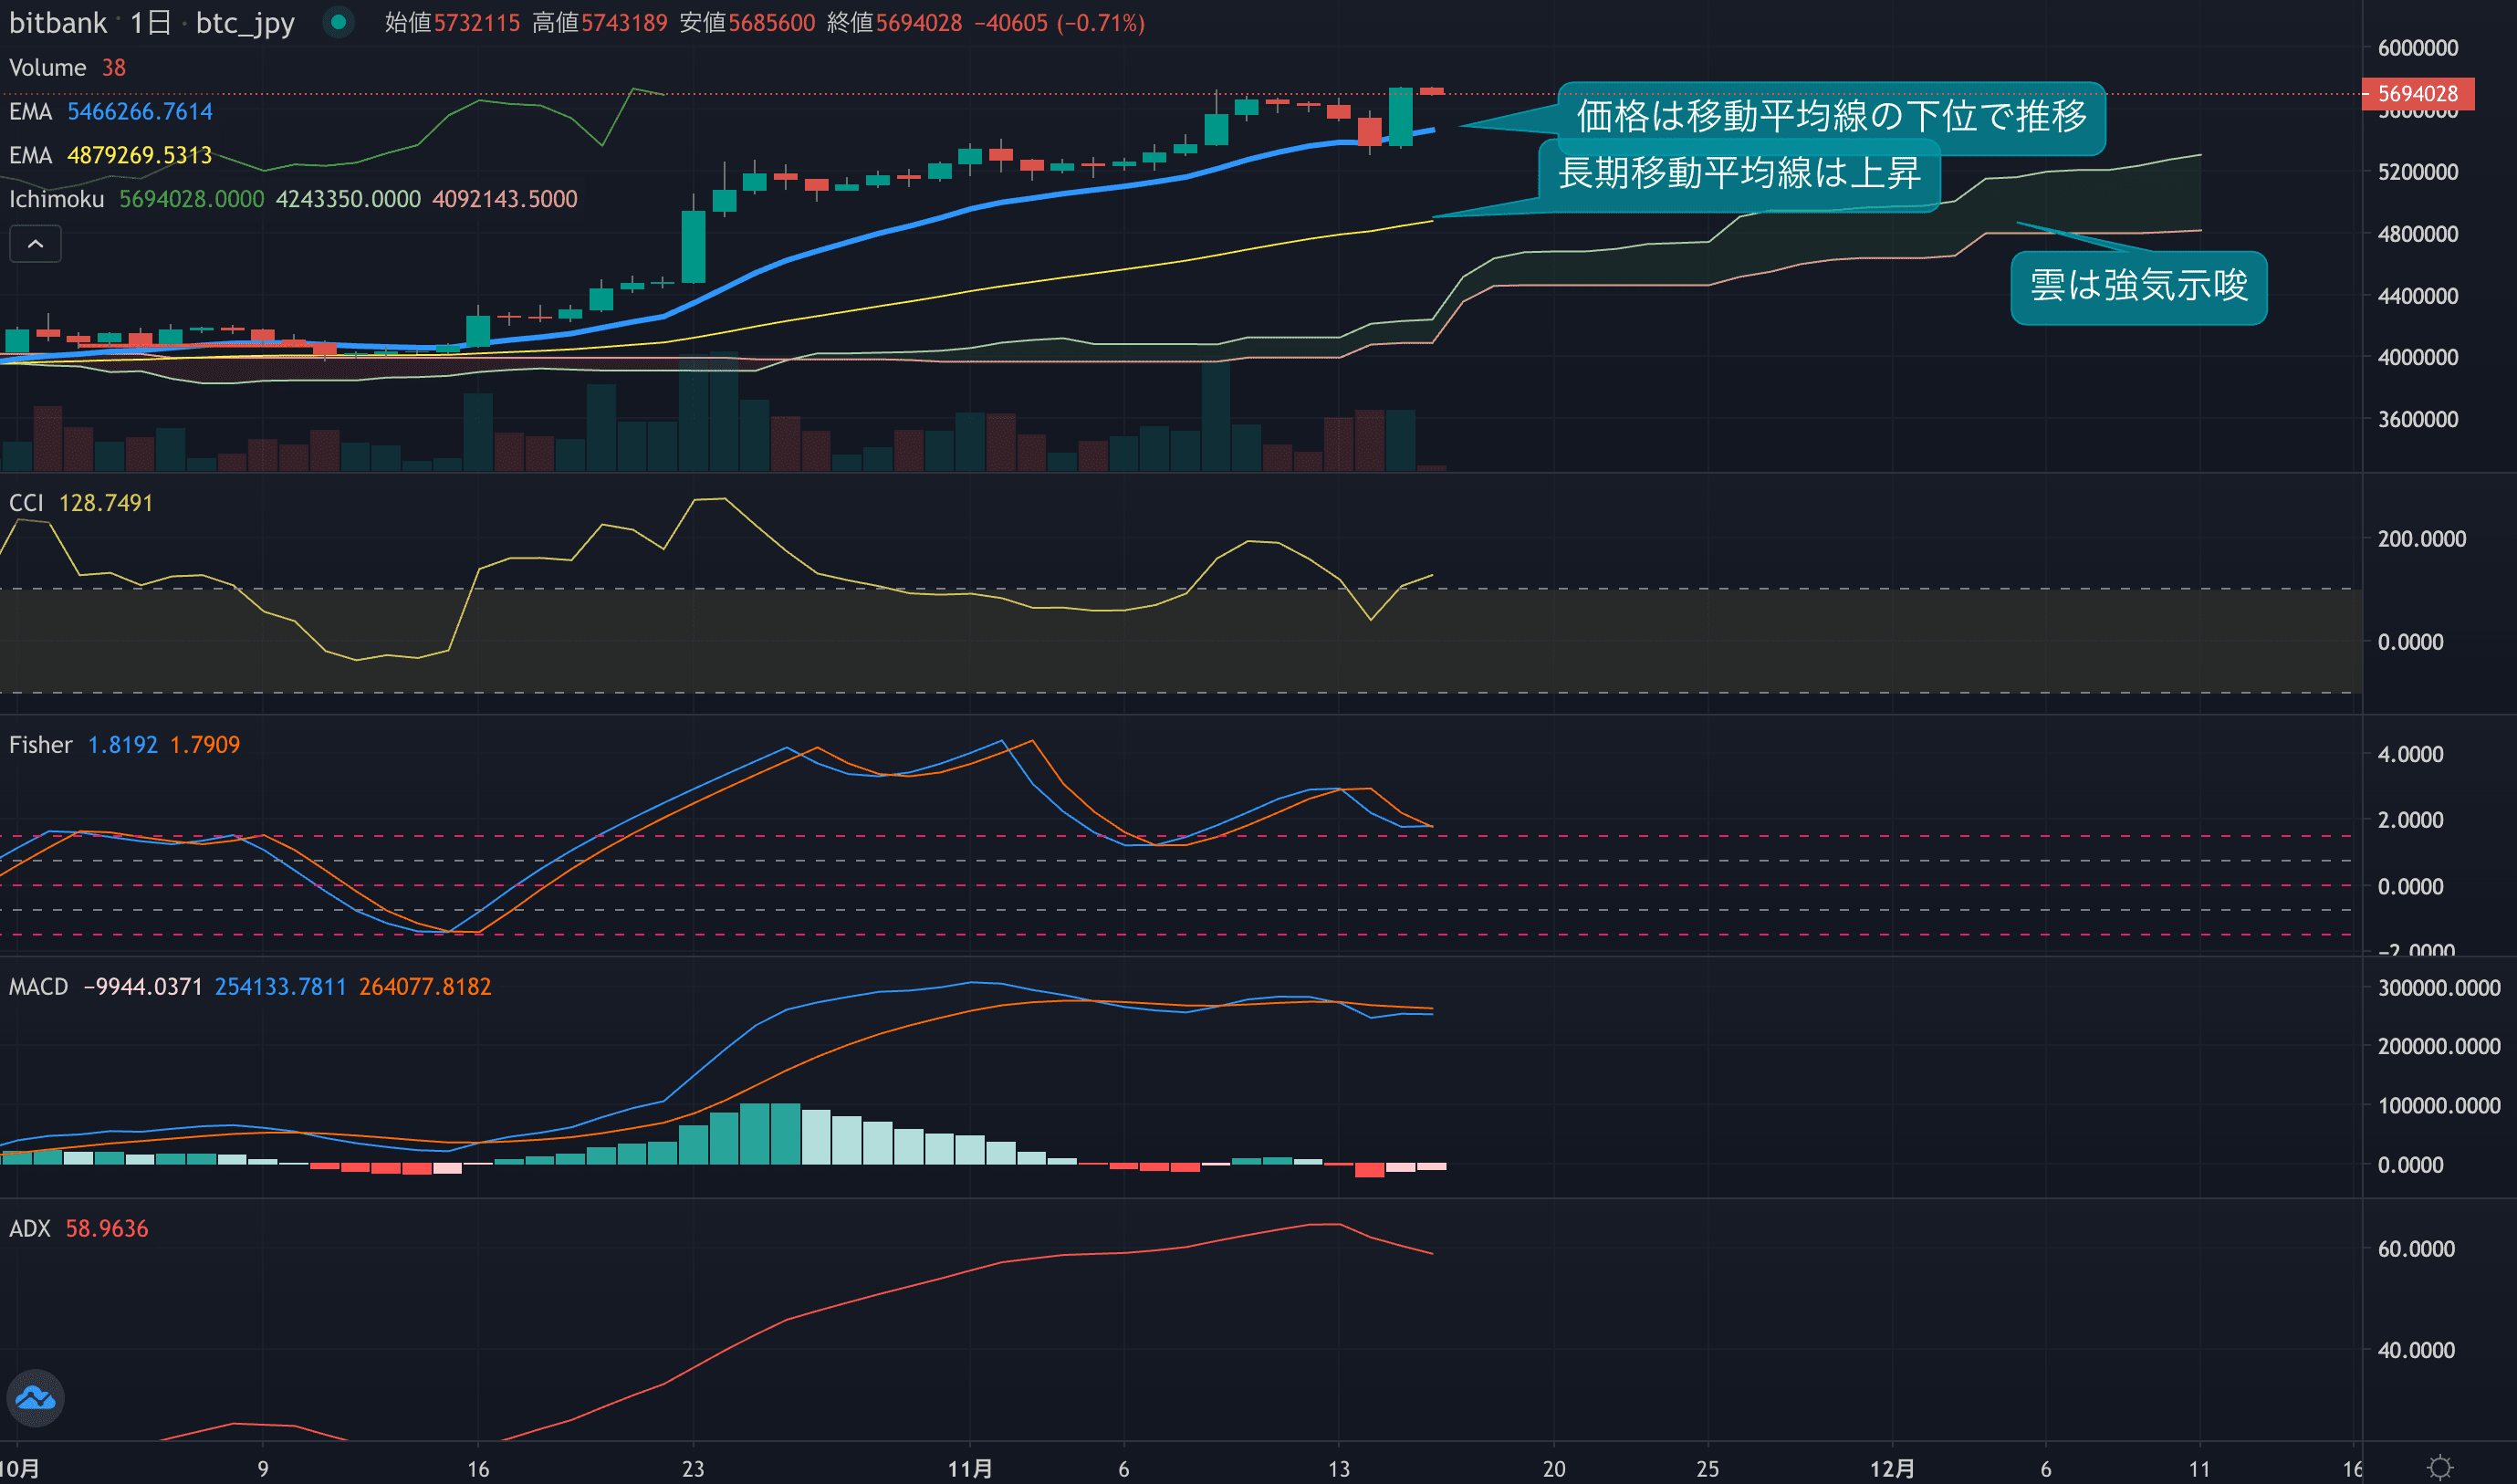Image resolution: width=2517 pixels, height=1484 pixels.
Task: Collapse the indicator legend with chevron button
Action: pos(35,244)
